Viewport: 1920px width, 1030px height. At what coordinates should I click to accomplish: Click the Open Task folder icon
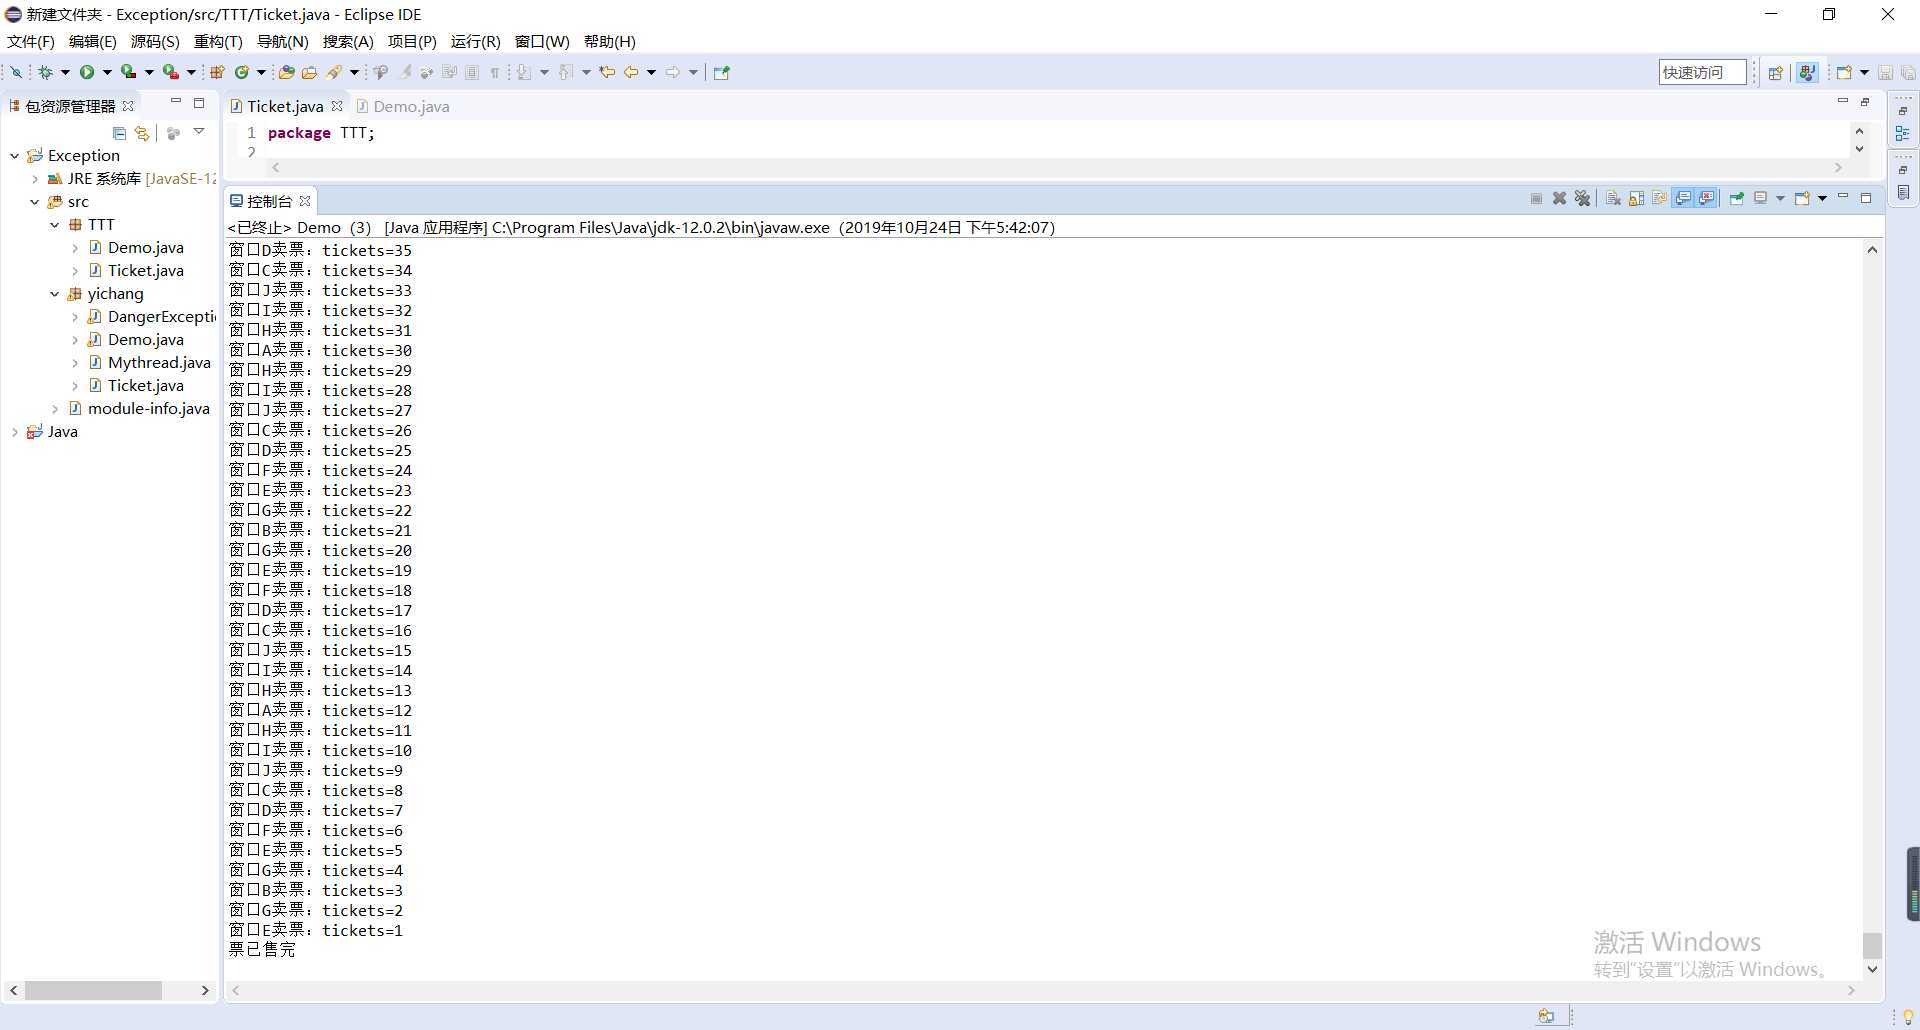[x=310, y=72]
